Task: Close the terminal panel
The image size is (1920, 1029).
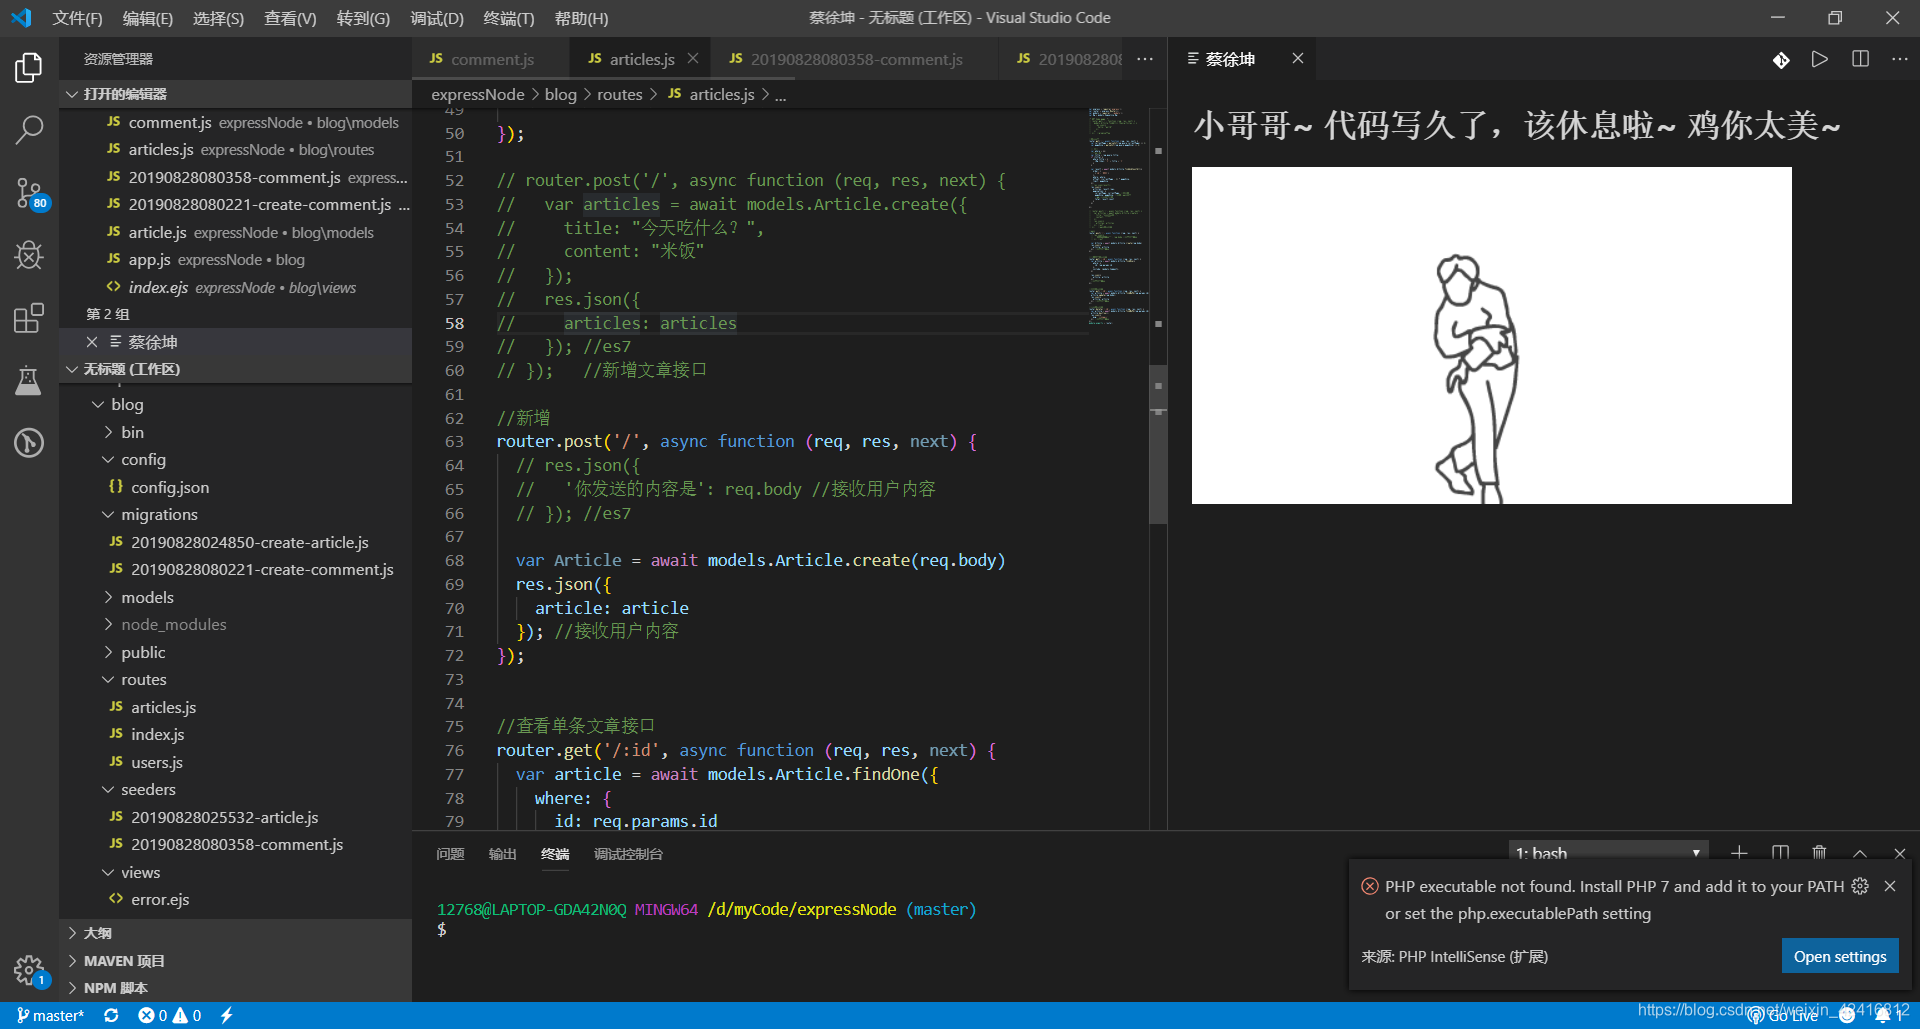Action: tap(1900, 853)
